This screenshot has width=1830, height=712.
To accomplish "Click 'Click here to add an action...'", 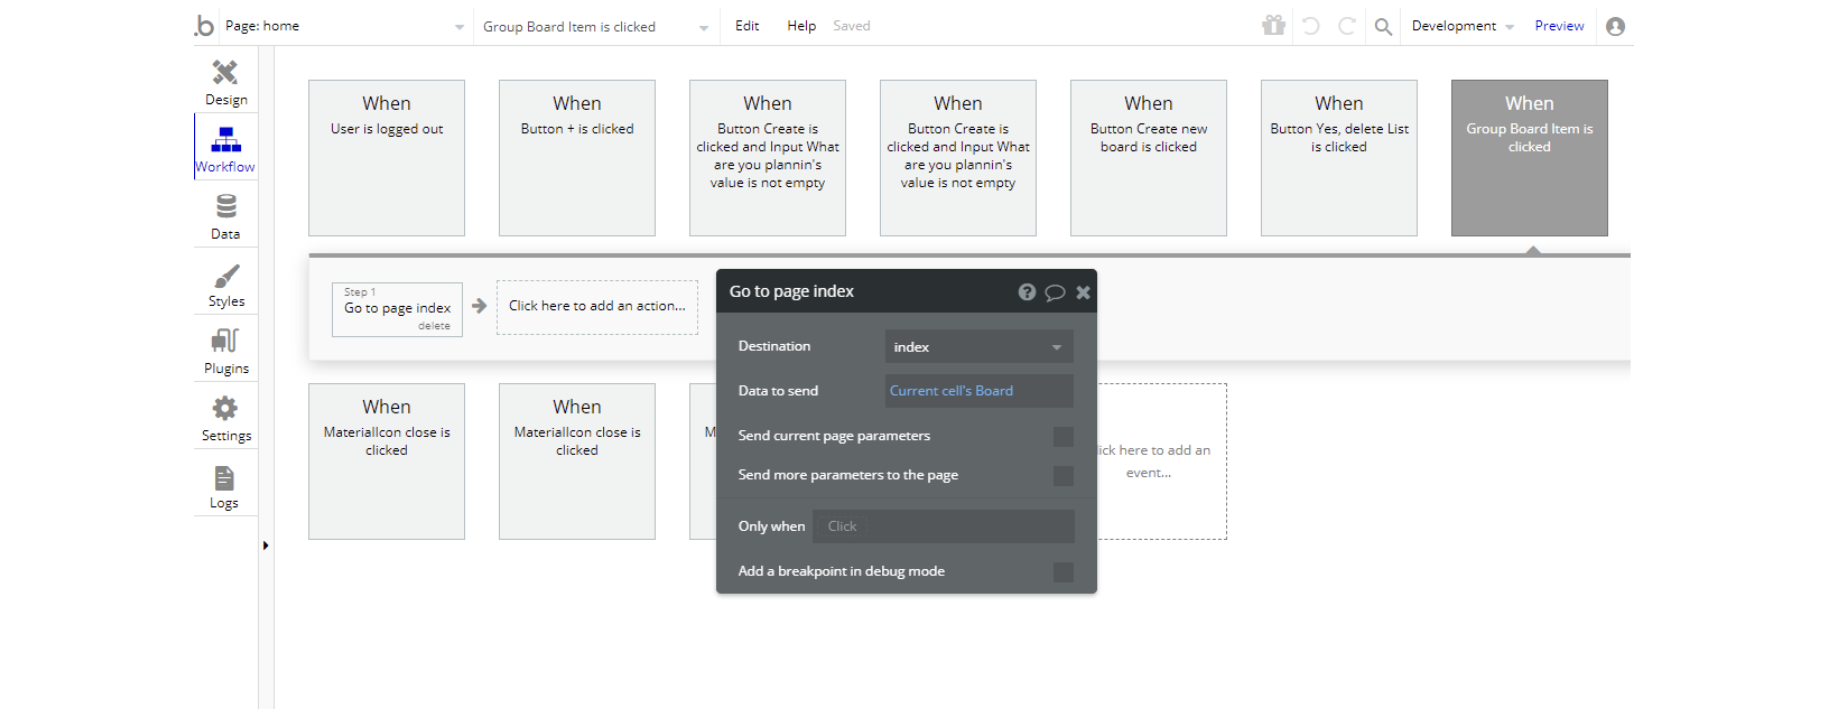I will (x=597, y=307).
